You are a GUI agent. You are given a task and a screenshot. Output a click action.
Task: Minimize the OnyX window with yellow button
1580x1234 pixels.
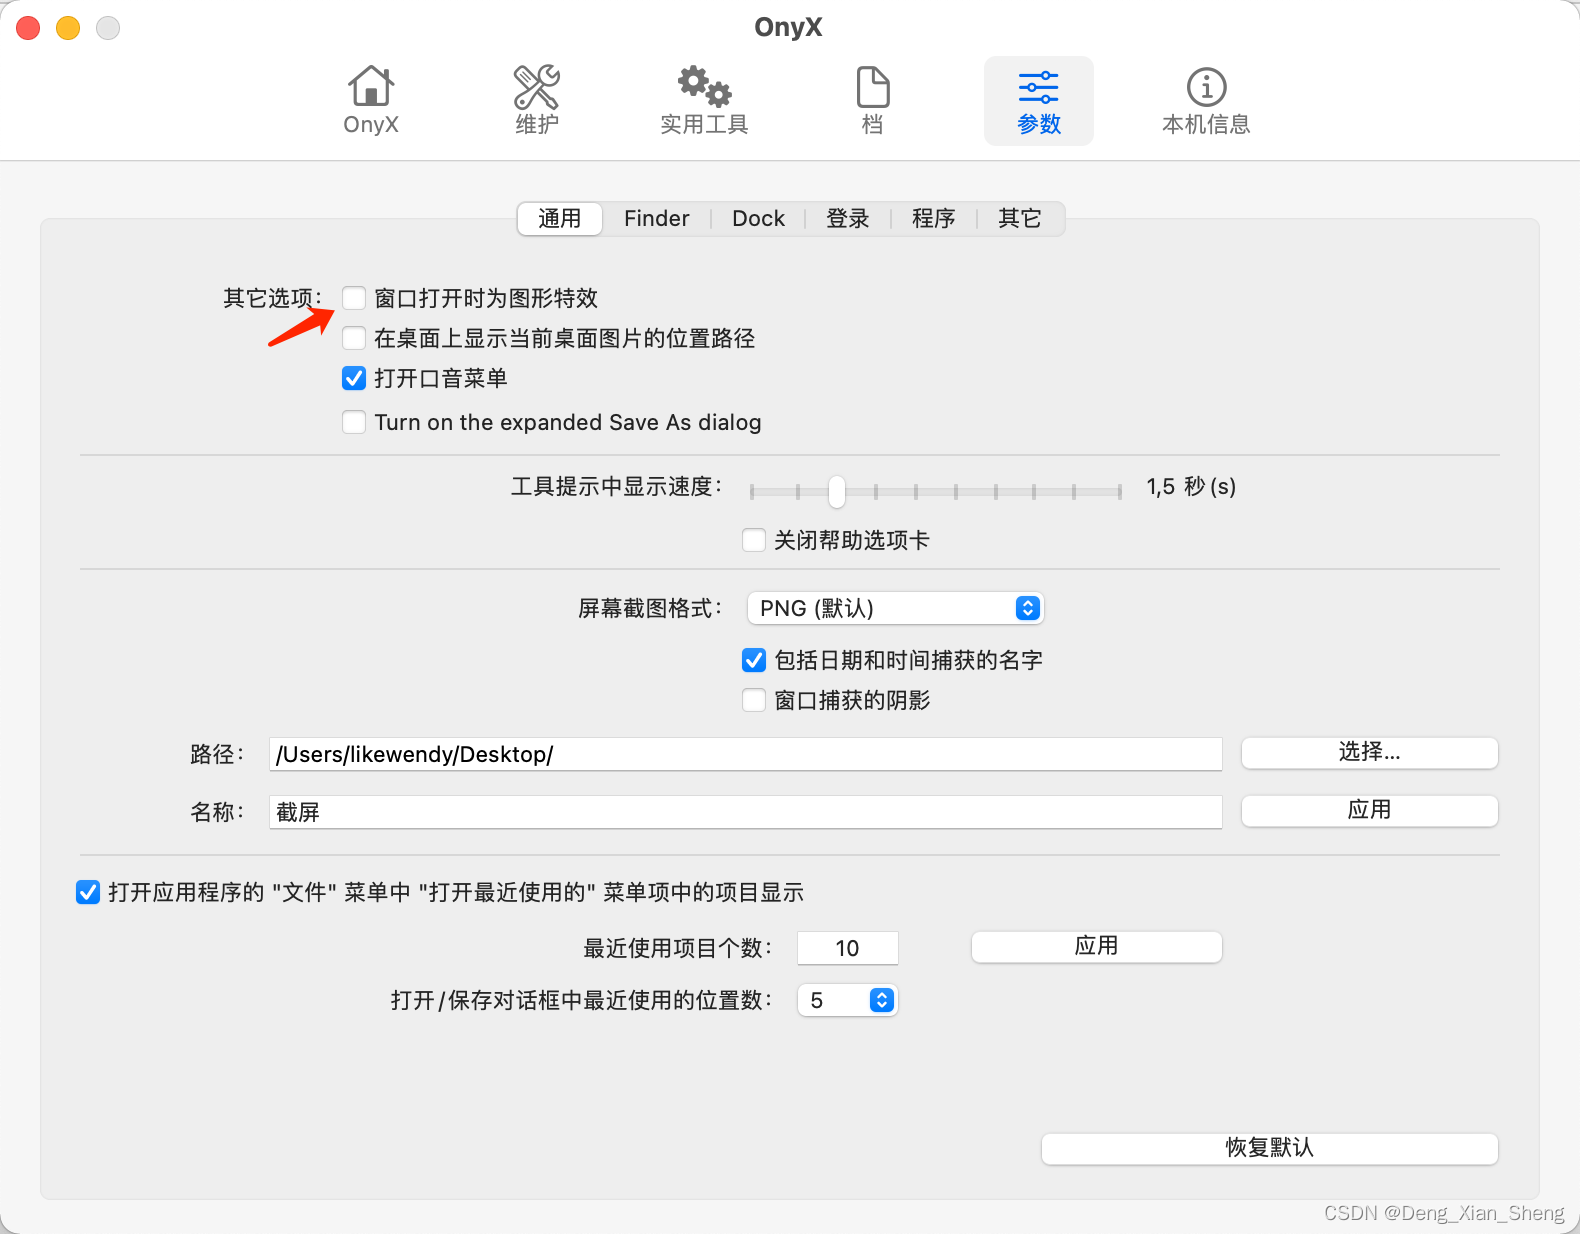(68, 28)
